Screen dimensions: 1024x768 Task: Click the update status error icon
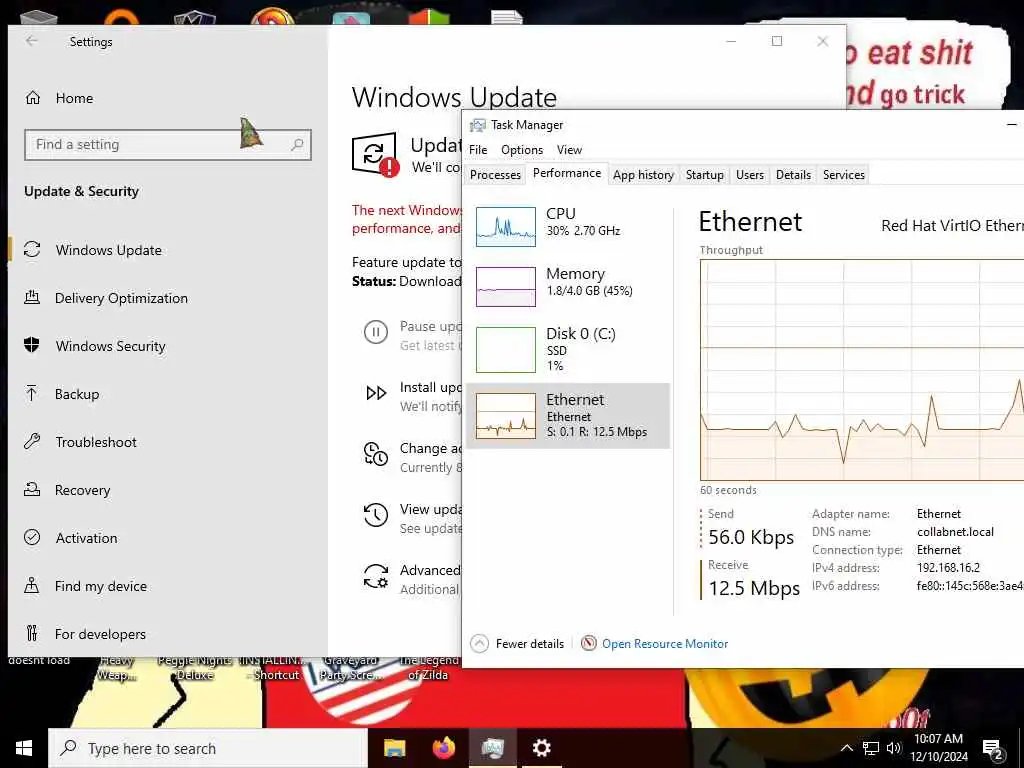[389, 168]
